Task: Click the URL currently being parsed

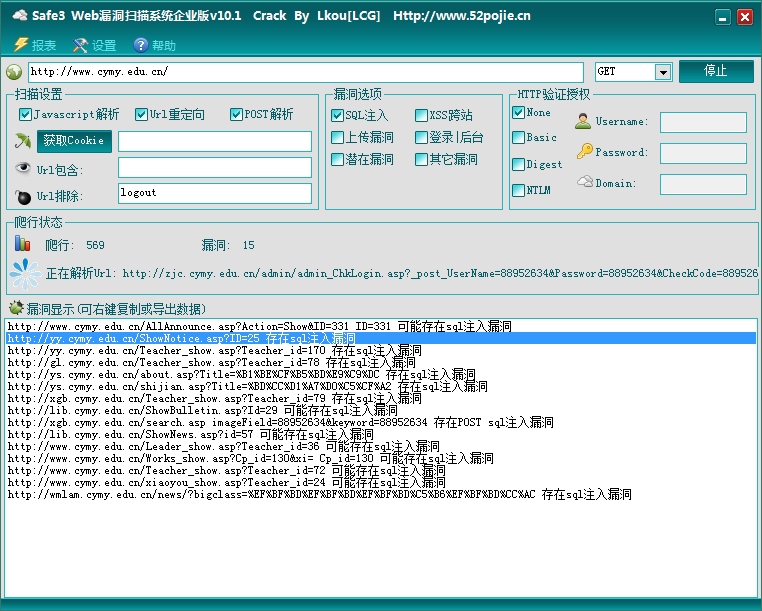Action: (x=440, y=274)
